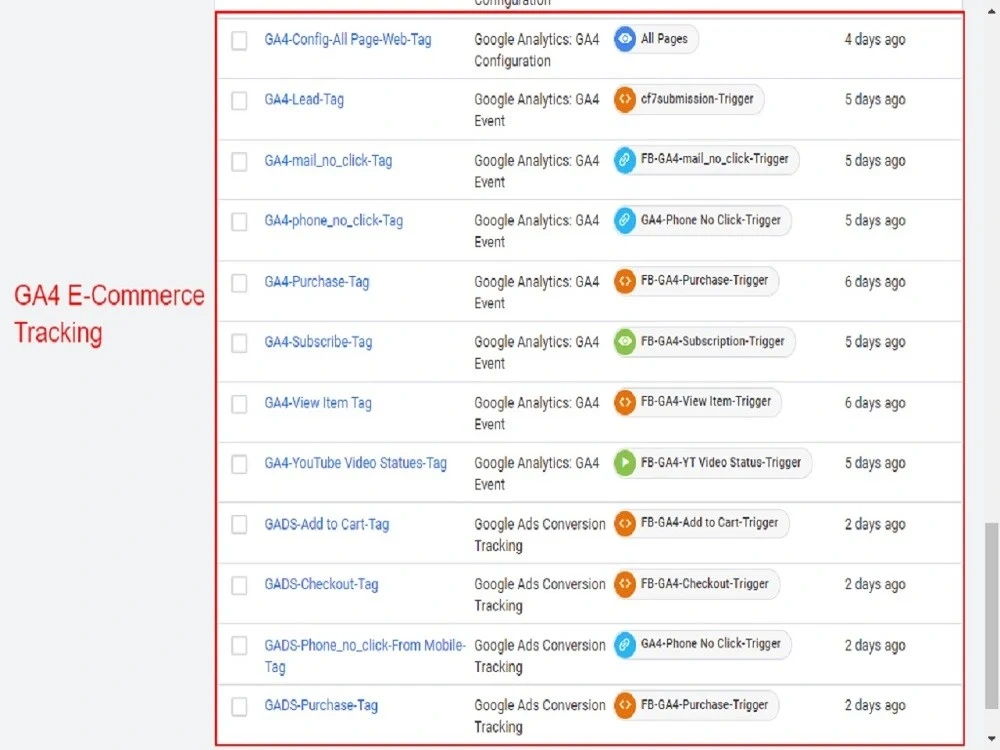This screenshot has width=1000, height=750.
Task: Open the GA4-Subscribe-Tag link
Action: pyautogui.click(x=317, y=341)
